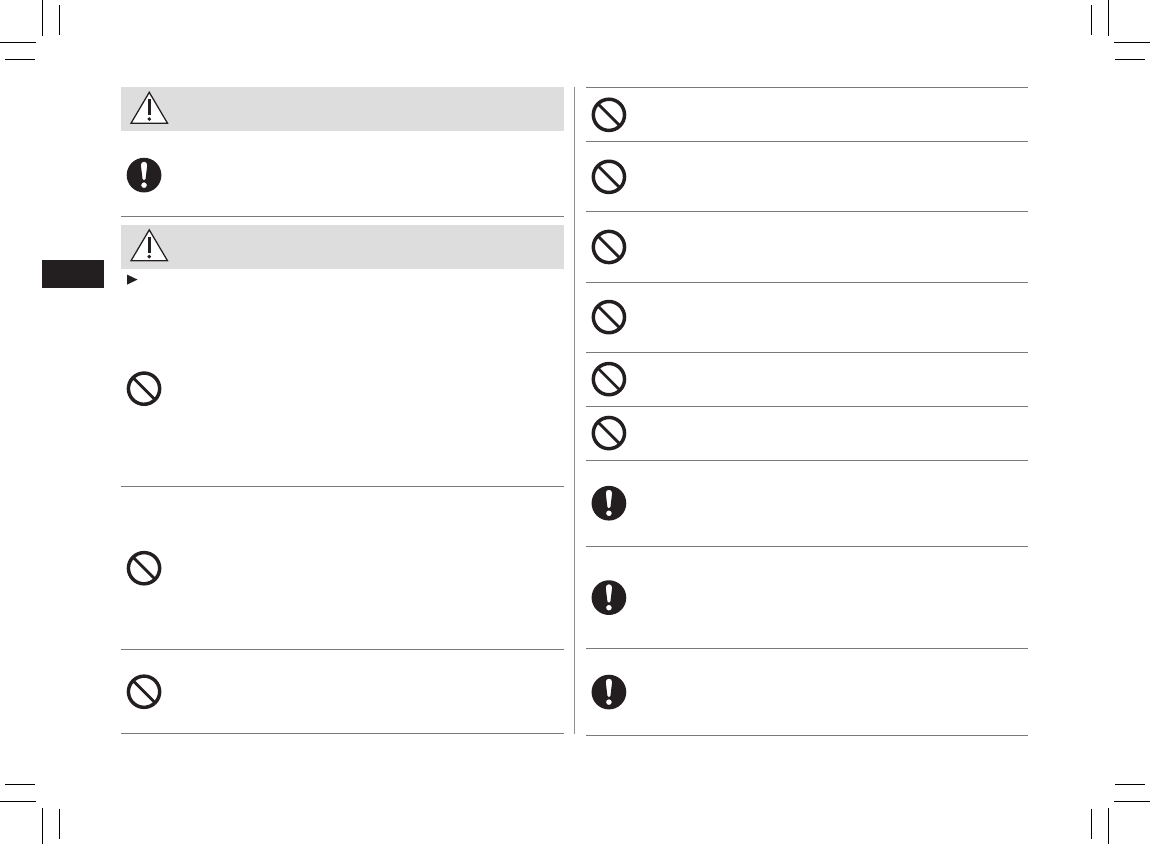Click the bottom exclamation icon in the right column

[609, 692]
